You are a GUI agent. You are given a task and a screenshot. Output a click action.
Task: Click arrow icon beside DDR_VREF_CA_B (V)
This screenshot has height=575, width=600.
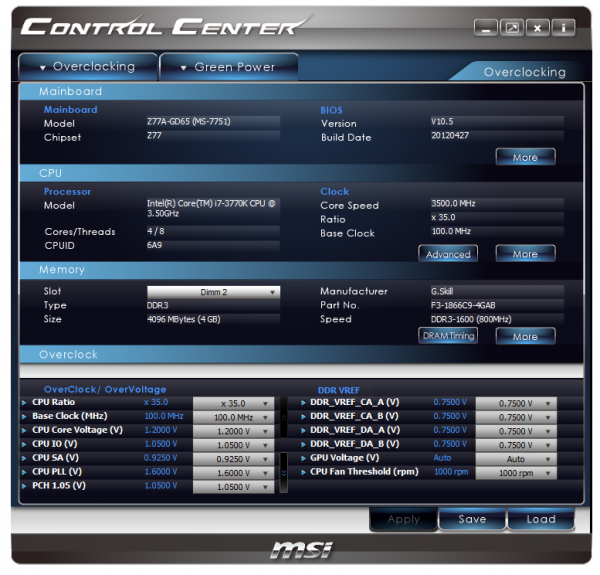(x=303, y=417)
